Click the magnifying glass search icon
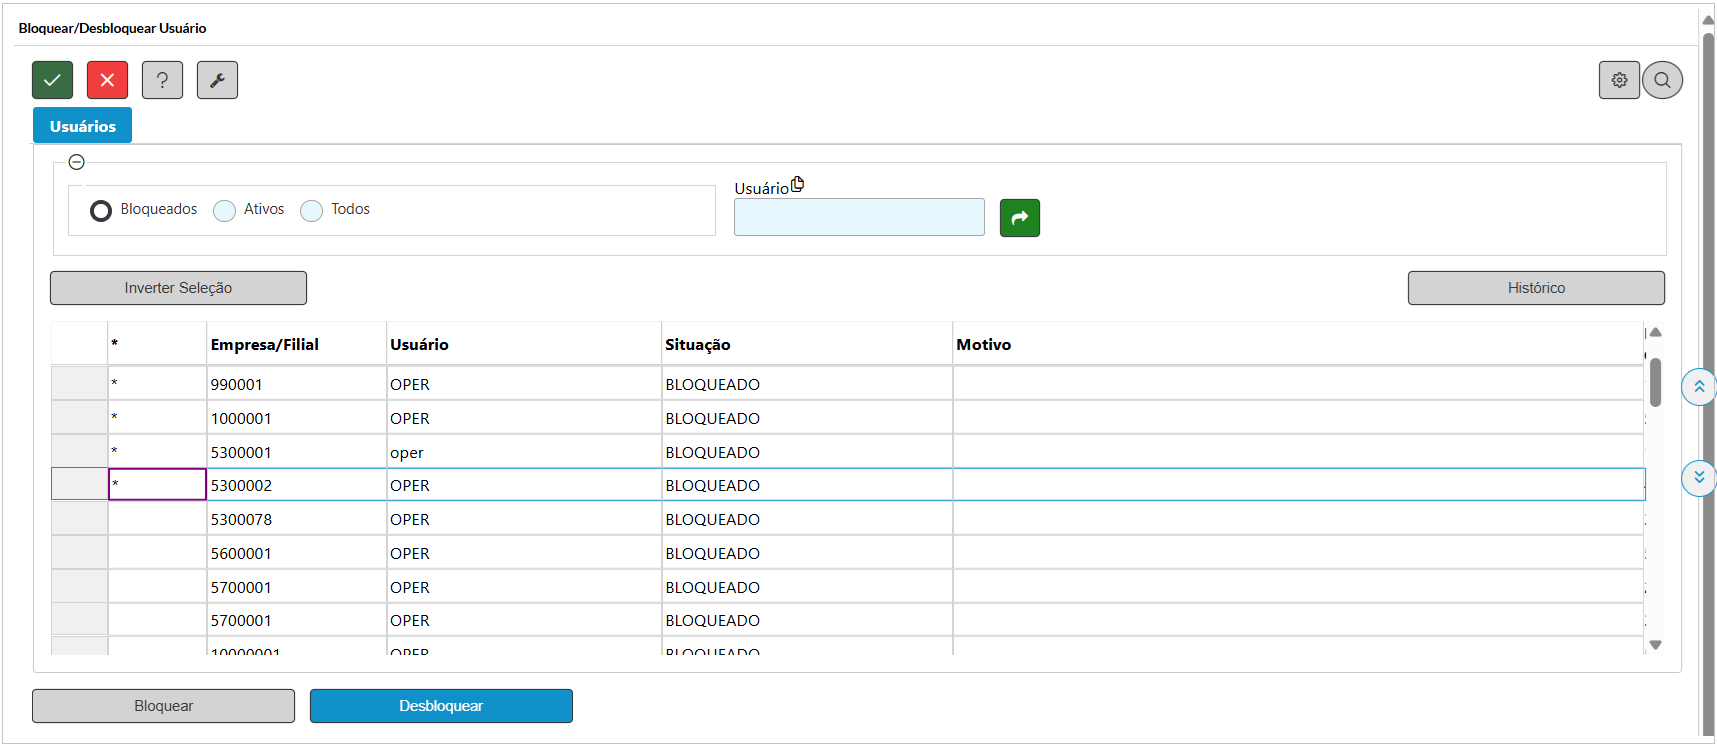Screen dimensions: 1717x747 click(1662, 80)
